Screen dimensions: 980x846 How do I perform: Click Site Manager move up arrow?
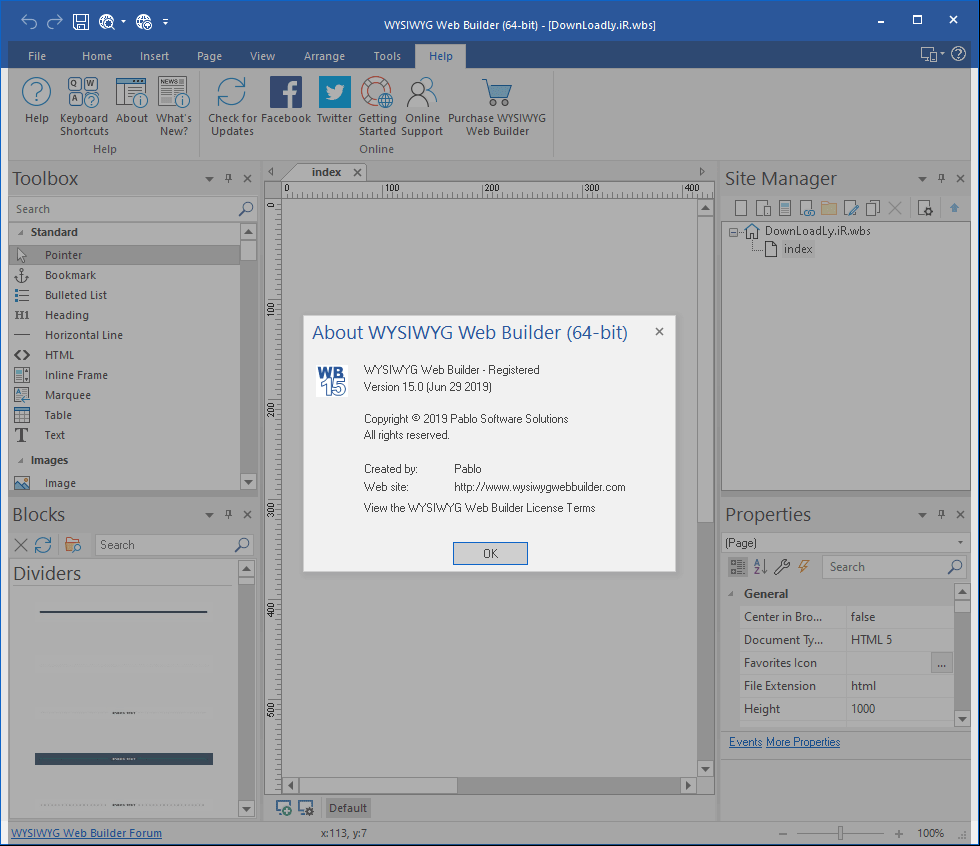point(954,208)
